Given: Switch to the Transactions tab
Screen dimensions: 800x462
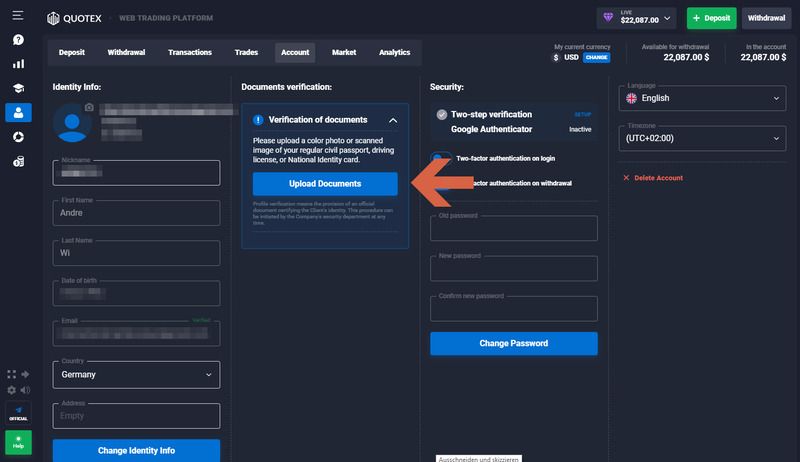Looking at the screenshot, I should pos(190,53).
